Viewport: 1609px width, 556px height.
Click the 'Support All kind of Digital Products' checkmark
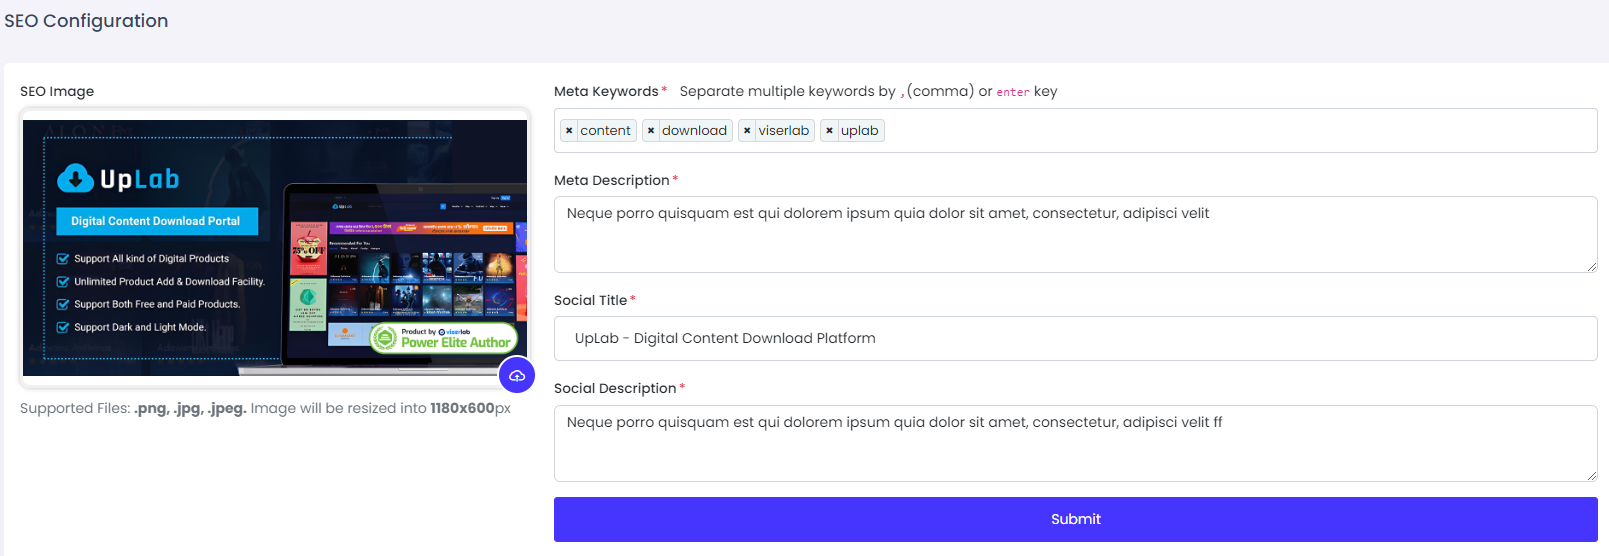tap(63, 258)
